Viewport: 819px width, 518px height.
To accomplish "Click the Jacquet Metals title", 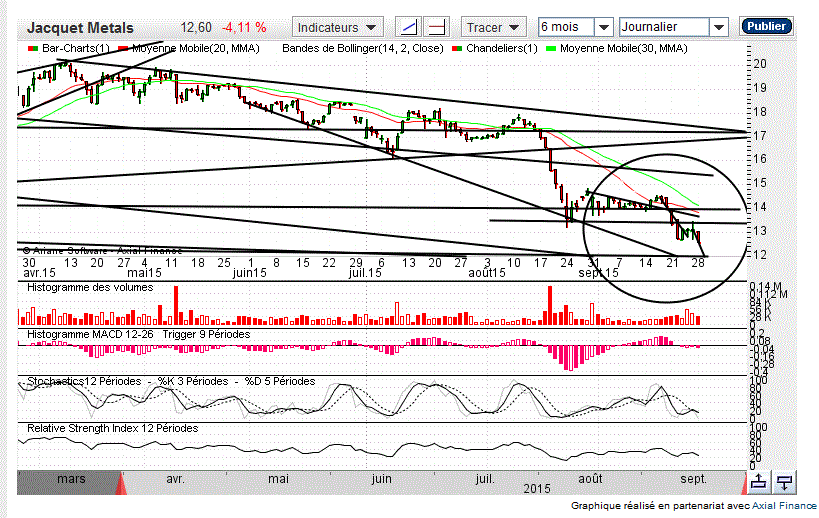I will click(80, 28).
